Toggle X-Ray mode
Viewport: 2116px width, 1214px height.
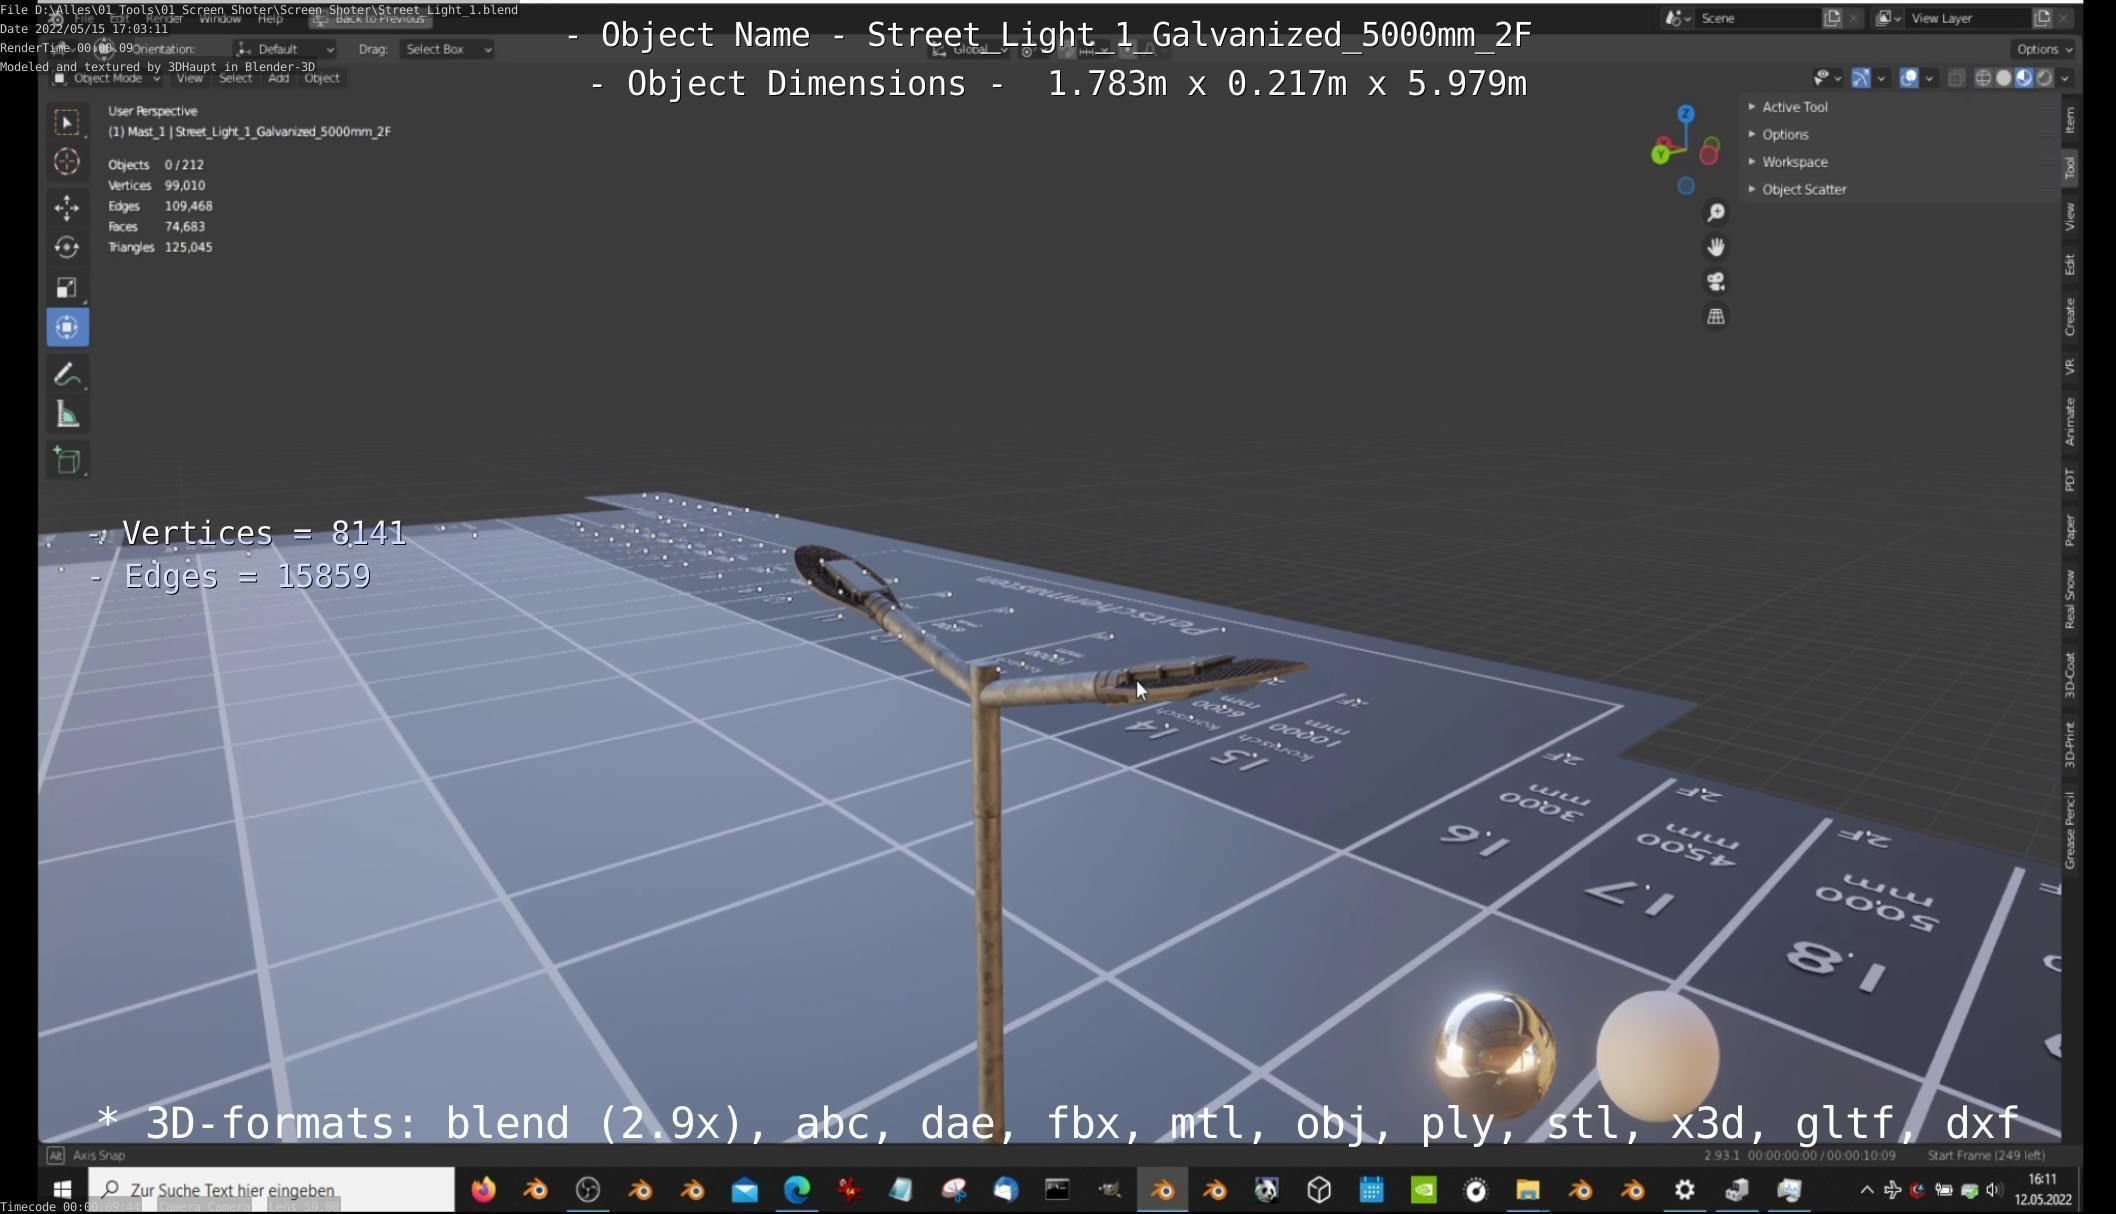click(x=1956, y=78)
